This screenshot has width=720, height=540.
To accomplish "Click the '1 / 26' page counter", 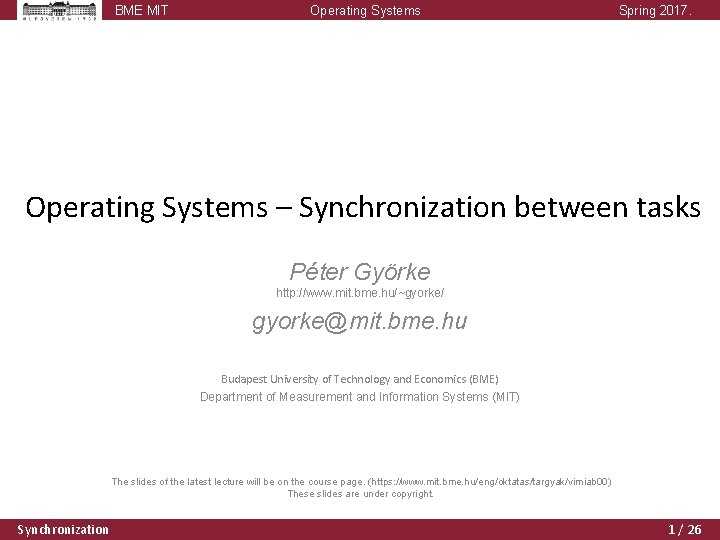I will coord(685,530).
